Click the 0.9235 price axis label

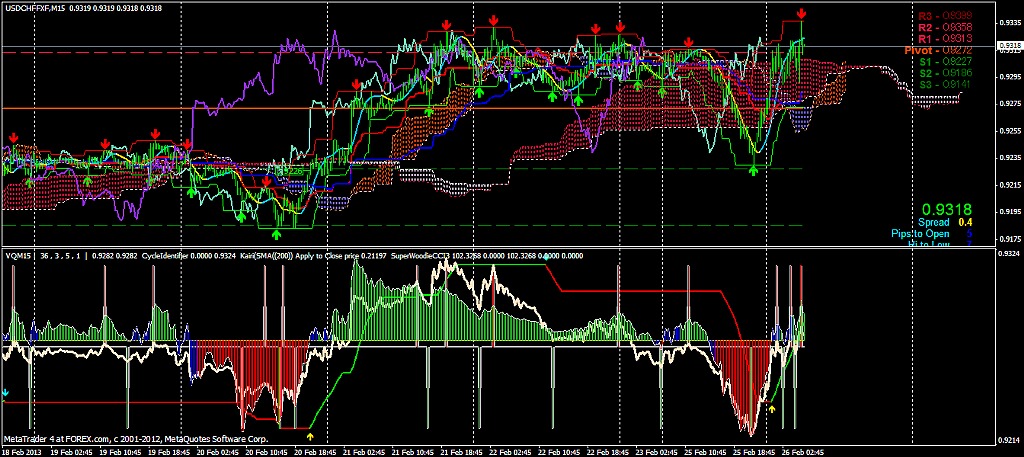click(1009, 158)
